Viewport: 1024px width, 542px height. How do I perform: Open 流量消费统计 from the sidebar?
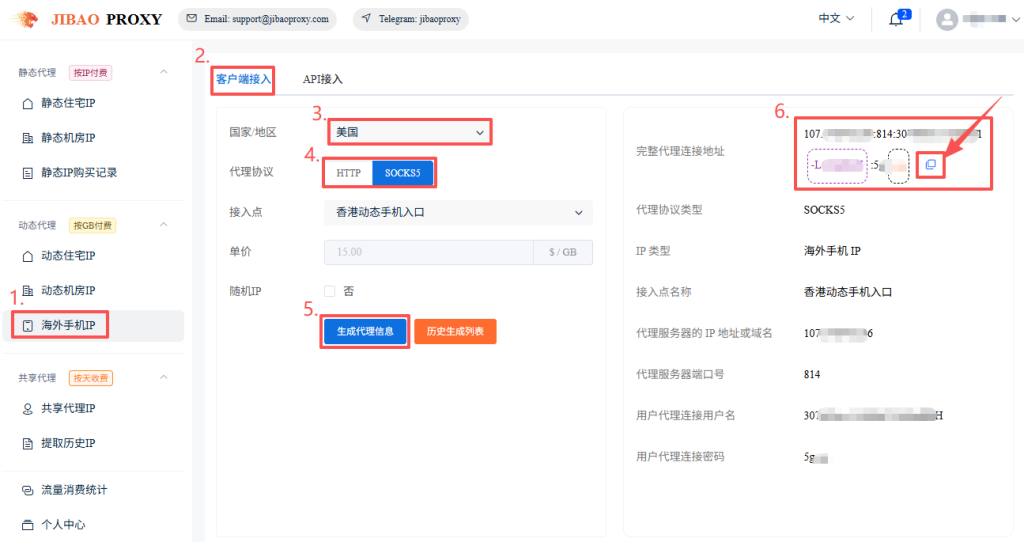point(73,490)
